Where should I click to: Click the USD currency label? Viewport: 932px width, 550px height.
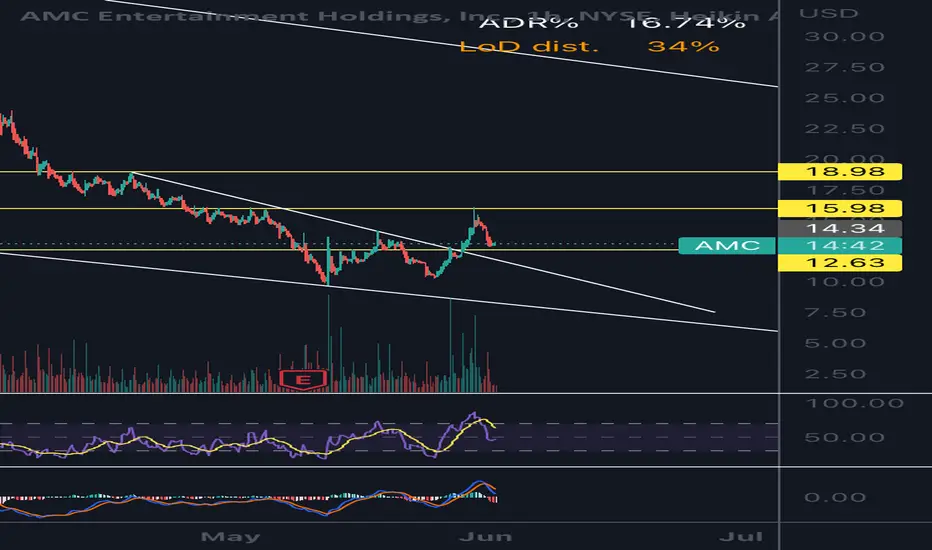(829, 13)
